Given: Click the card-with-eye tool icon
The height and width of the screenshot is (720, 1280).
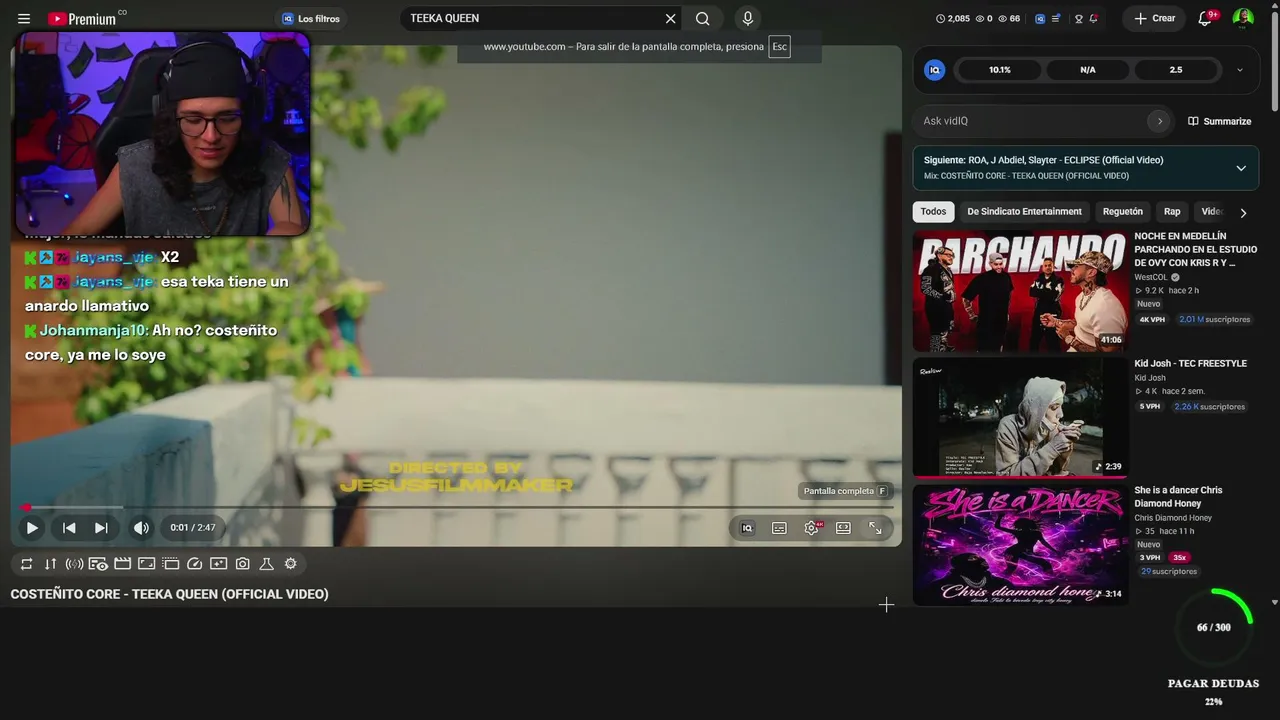Looking at the screenshot, I should (98, 564).
